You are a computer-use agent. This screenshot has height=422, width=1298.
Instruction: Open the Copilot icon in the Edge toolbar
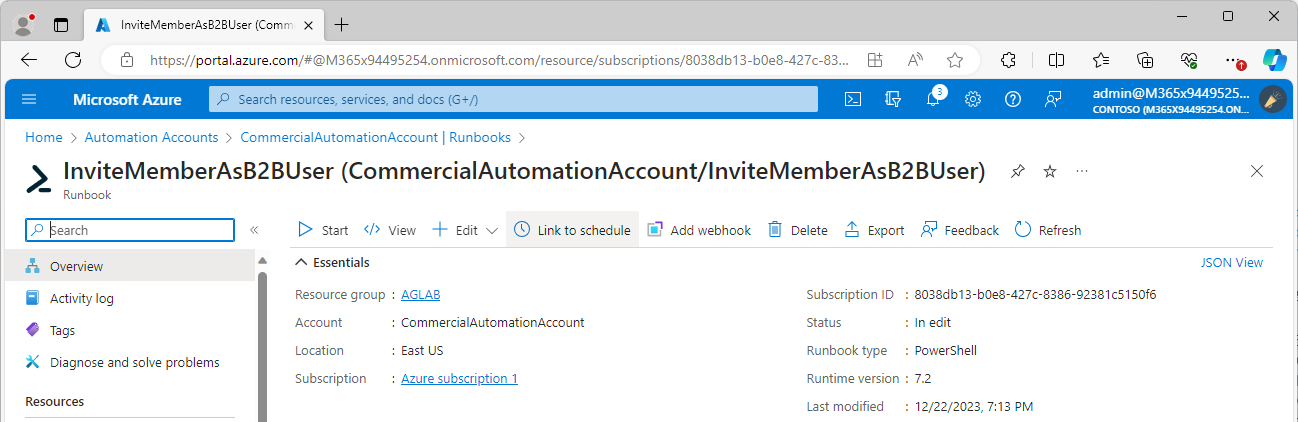tap(1273, 59)
